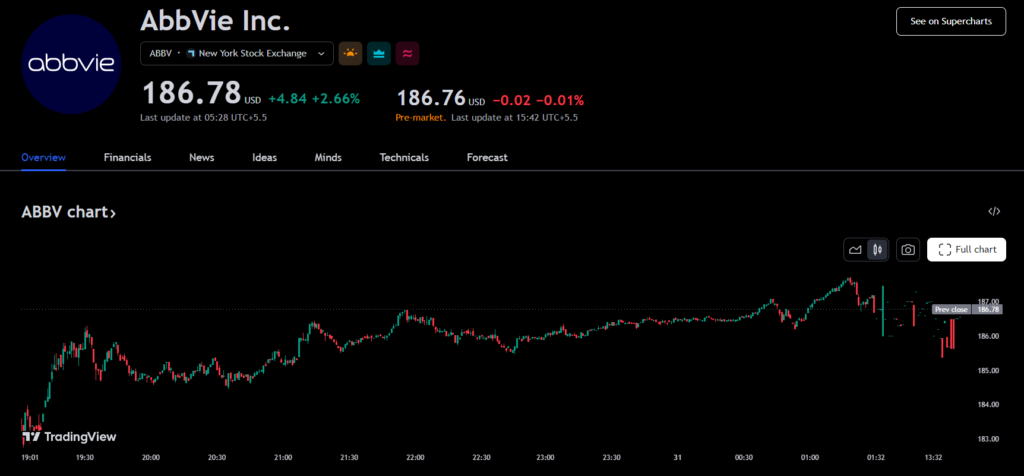Image resolution: width=1024 pixels, height=476 pixels.
Task: Switch to the Financials tab
Action: point(127,157)
